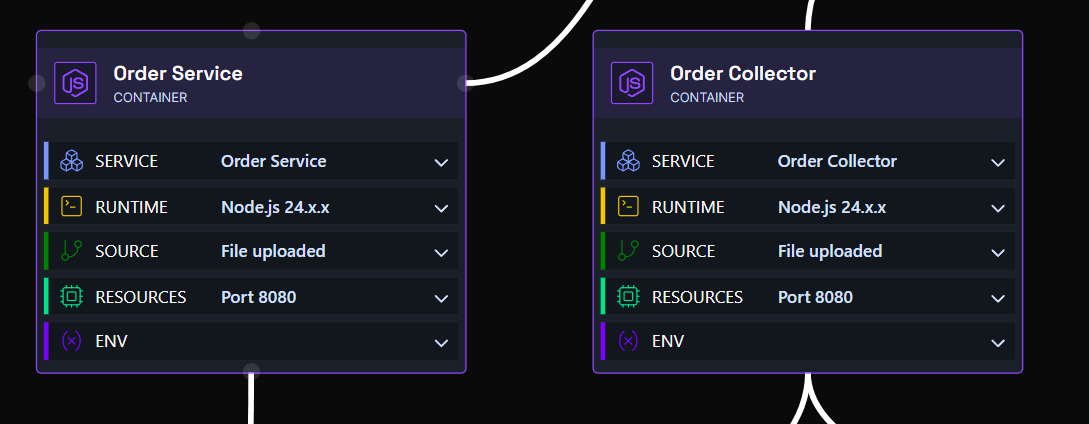Screen dimensions: 1089x424
Task: Click the bottom connection handle on Order Service
Action: [251, 371]
